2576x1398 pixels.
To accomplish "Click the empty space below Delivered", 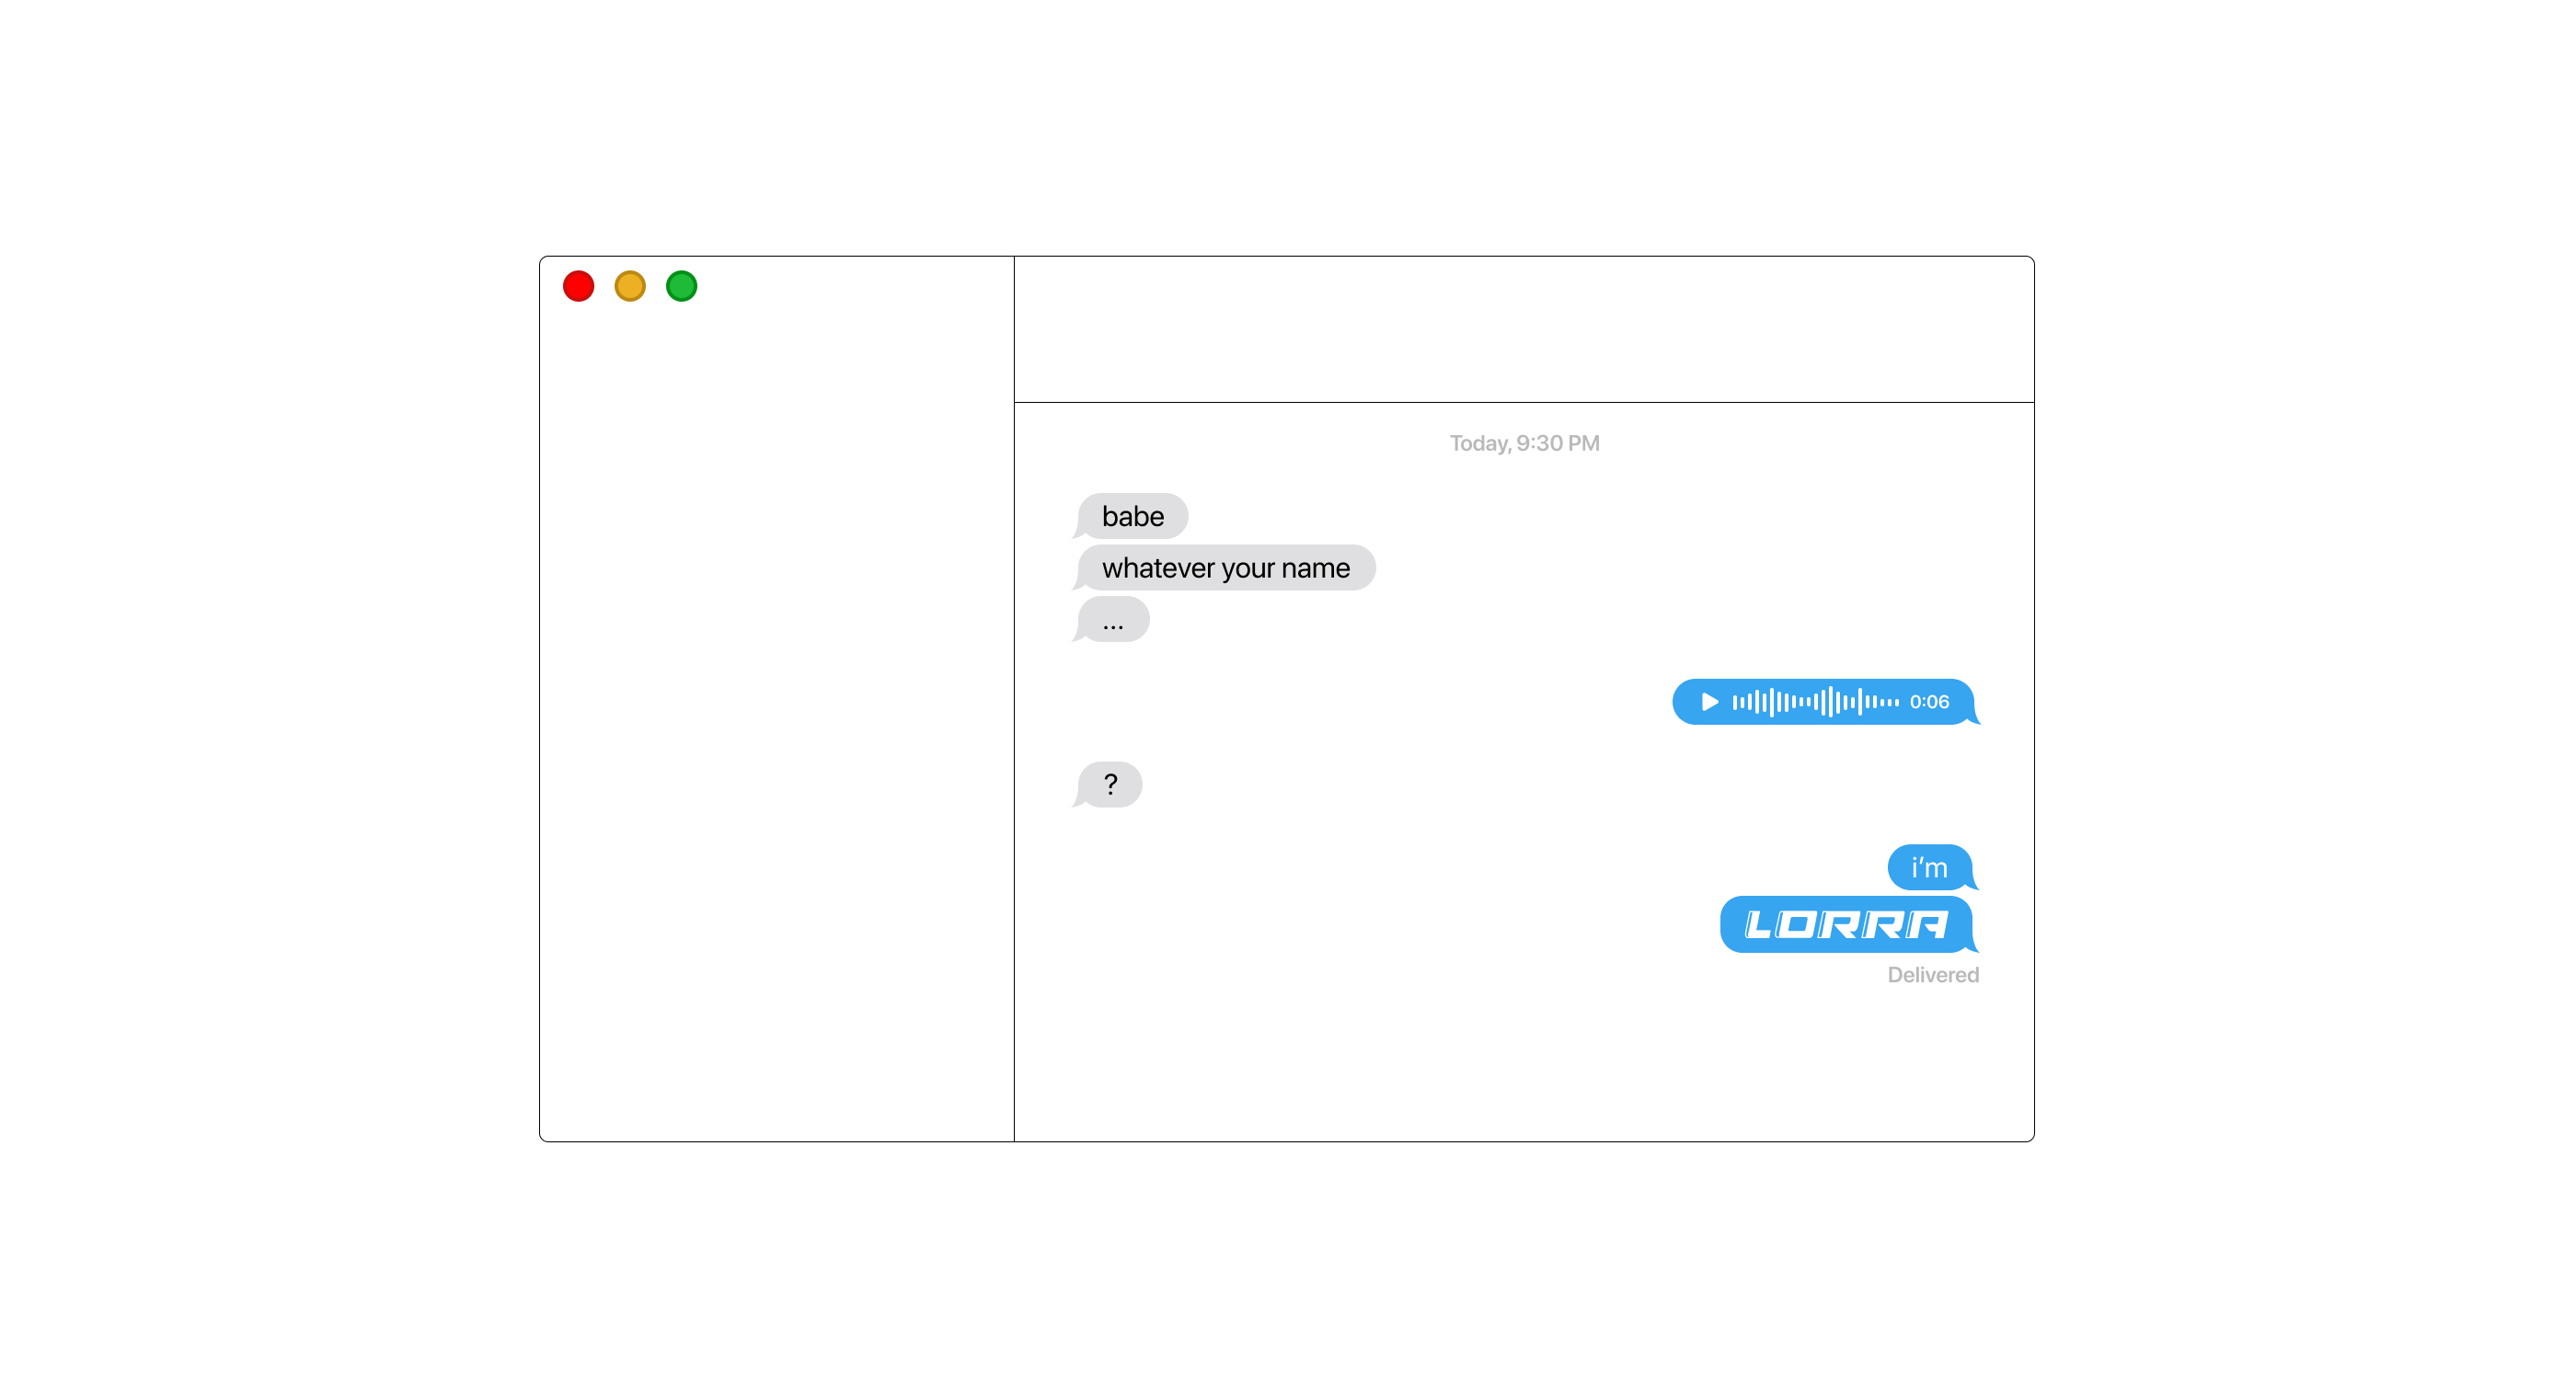I will 1524,1065.
